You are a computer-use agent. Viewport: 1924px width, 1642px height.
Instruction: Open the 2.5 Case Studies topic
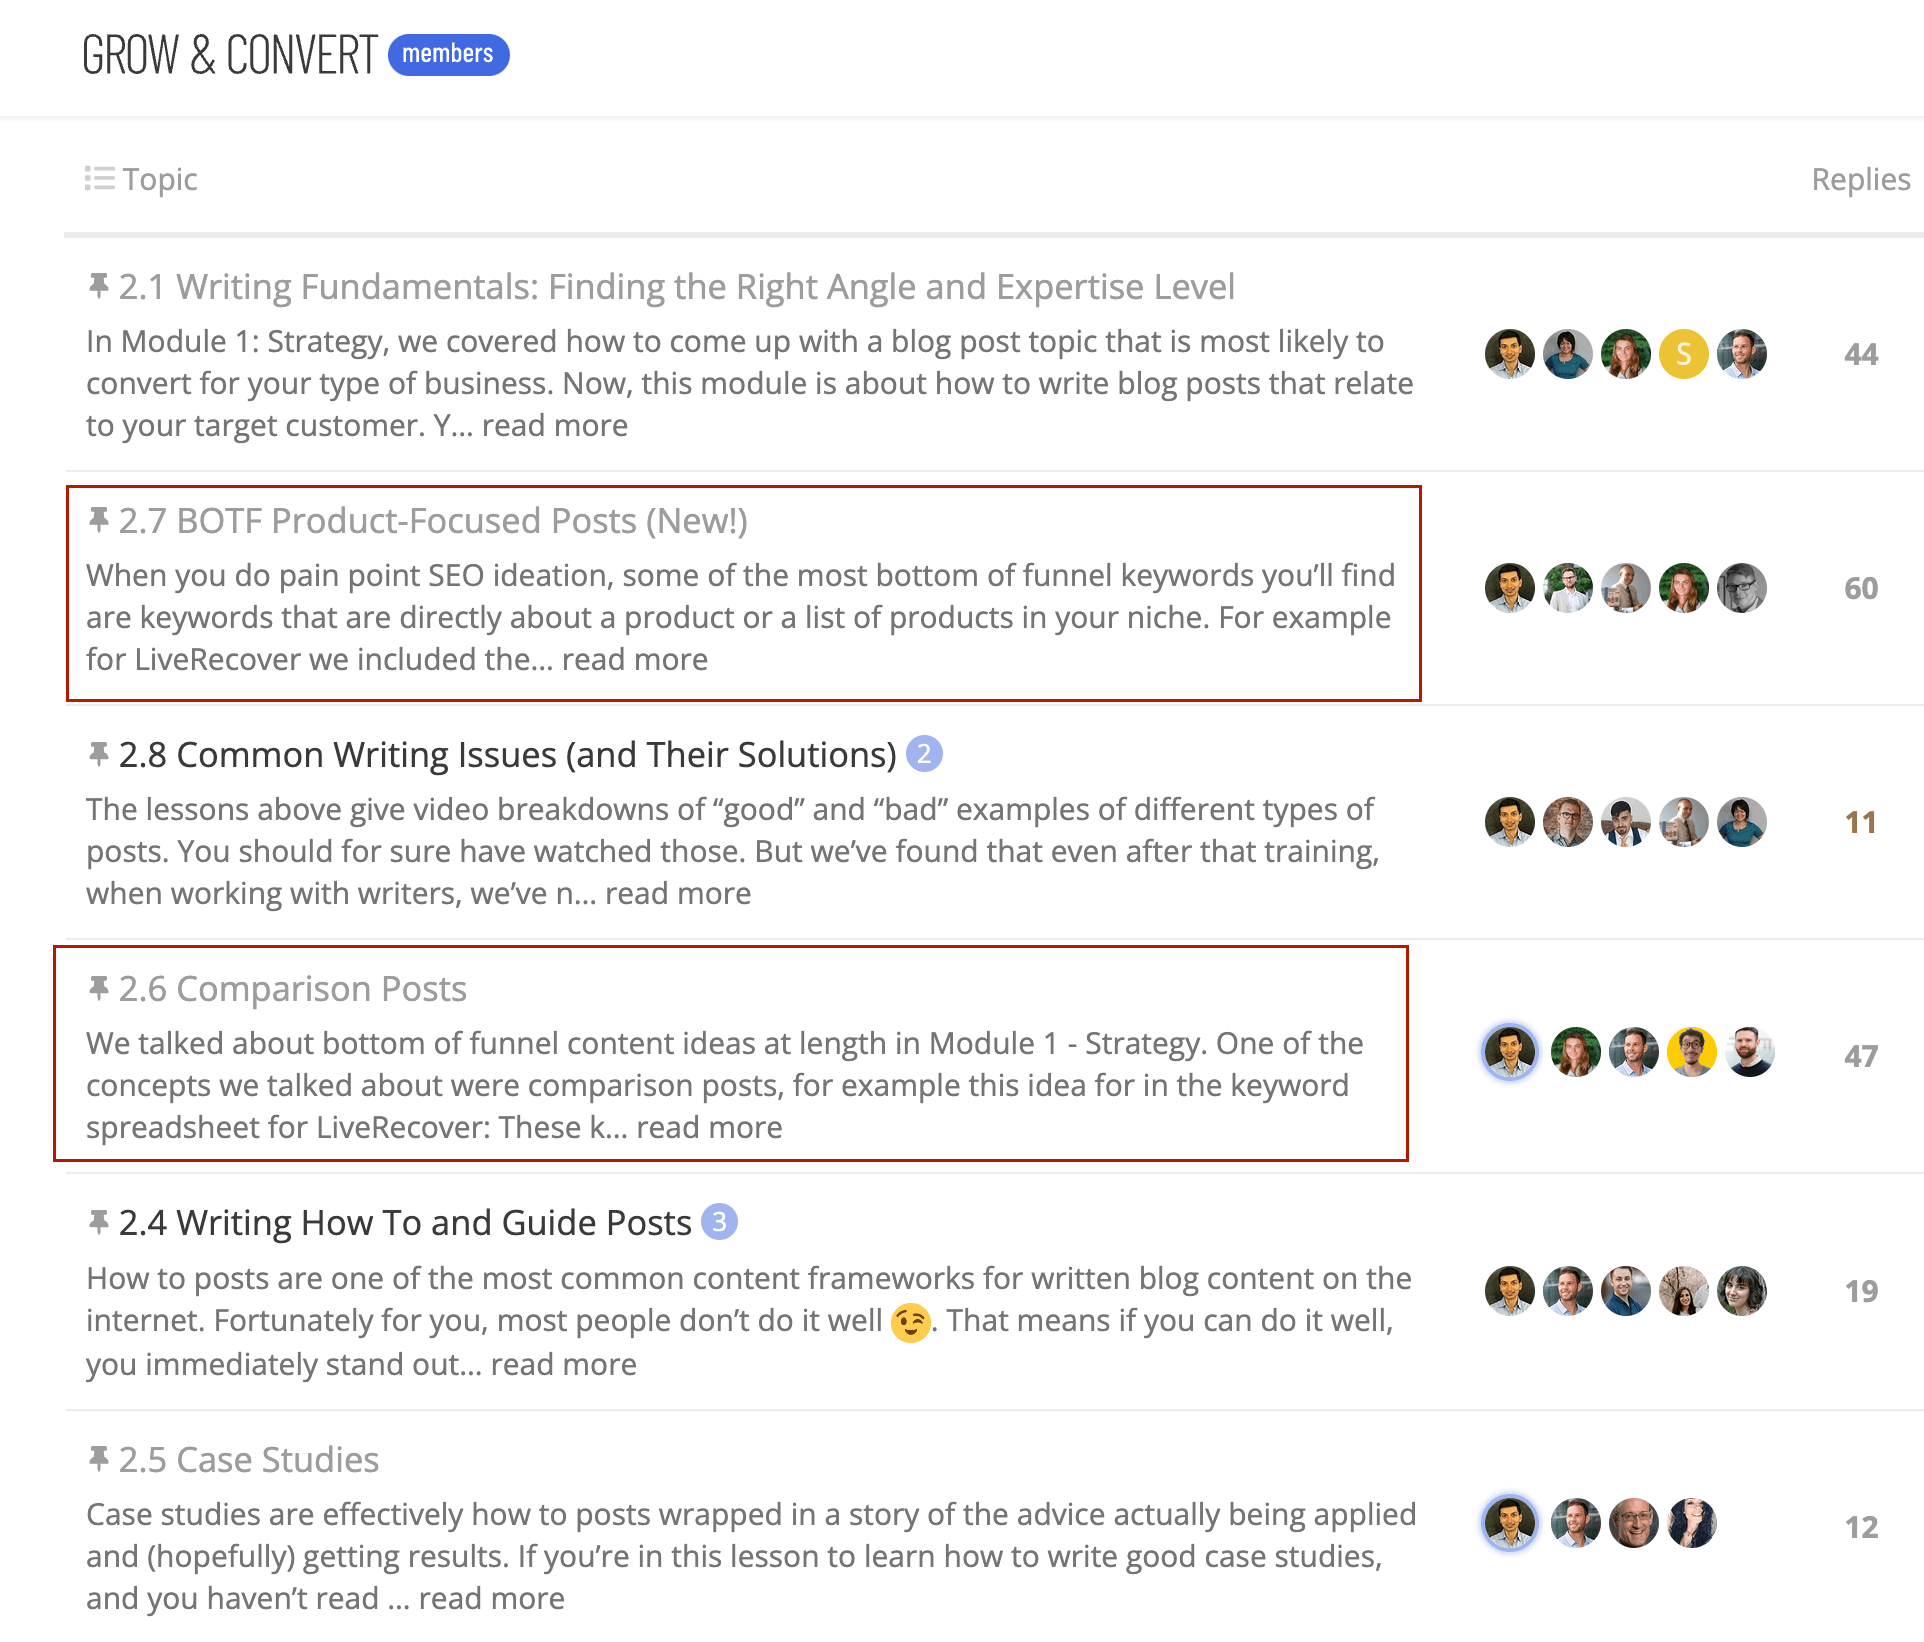pyautogui.click(x=249, y=1459)
